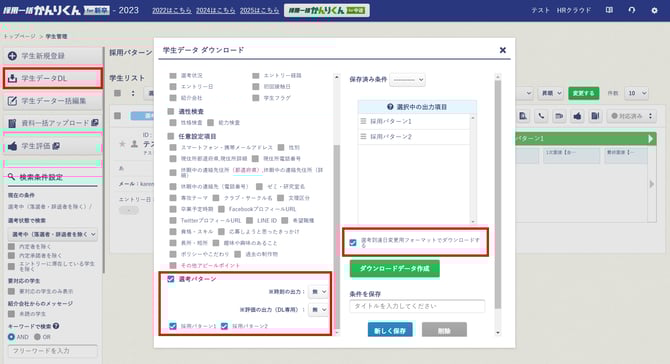Uncheck the 採用パターン1 checkbox

[x=173, y=326]
